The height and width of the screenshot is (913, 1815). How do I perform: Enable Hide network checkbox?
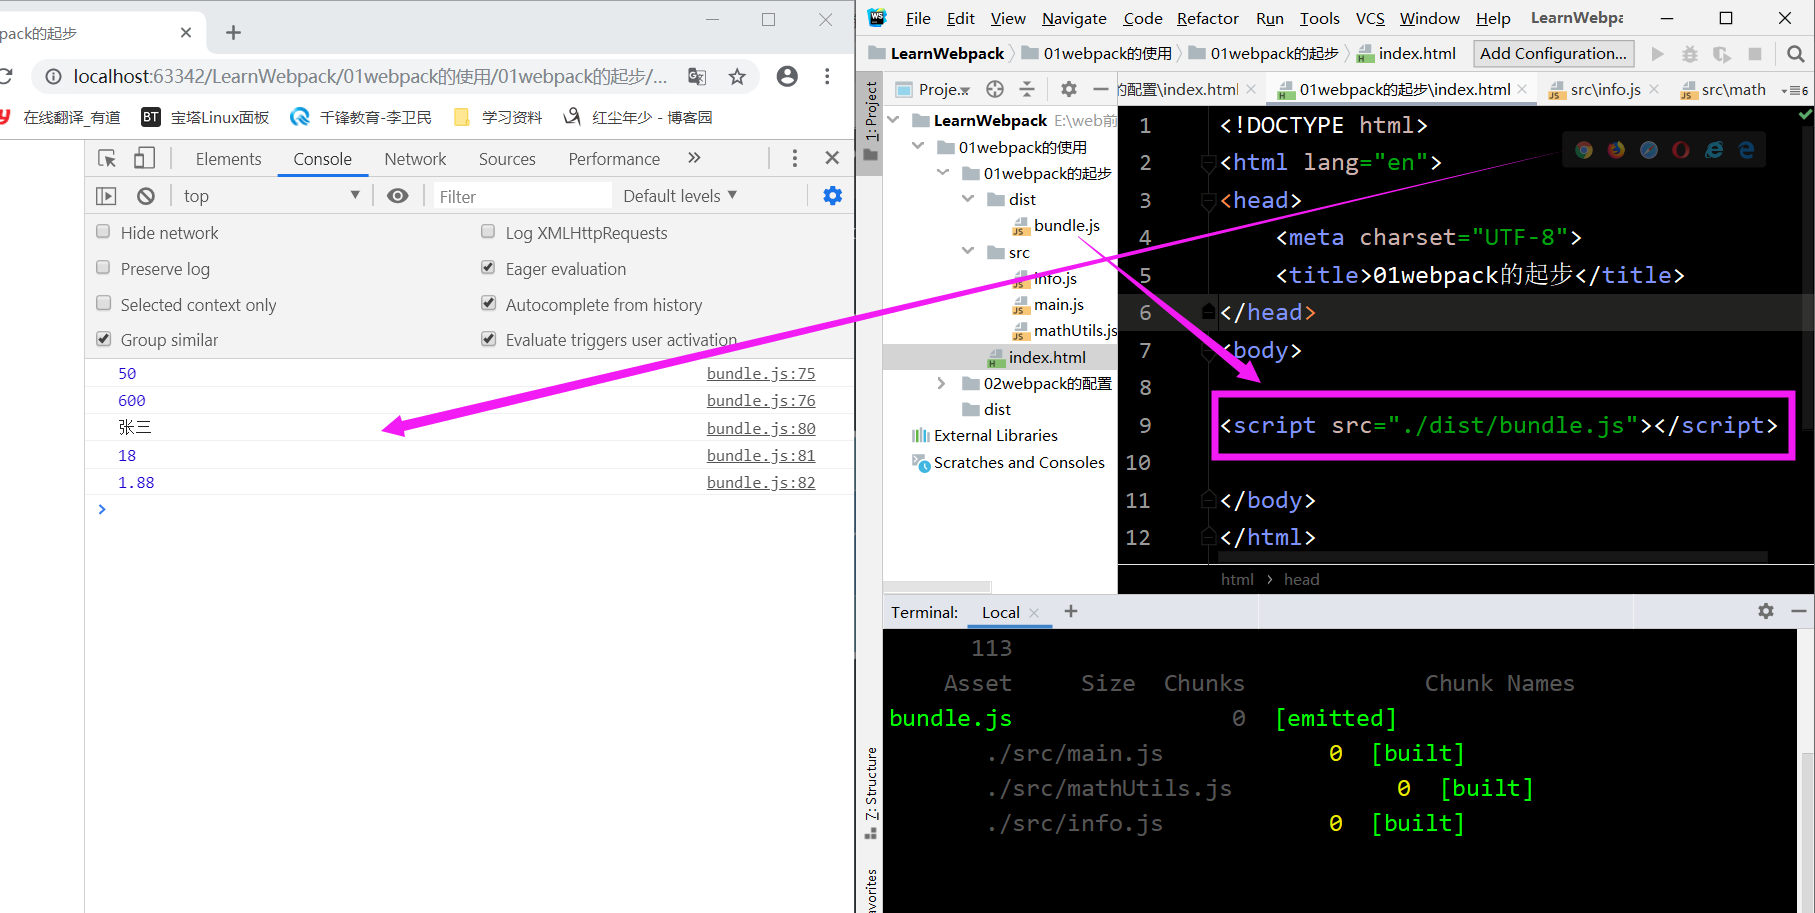point(103,232)
